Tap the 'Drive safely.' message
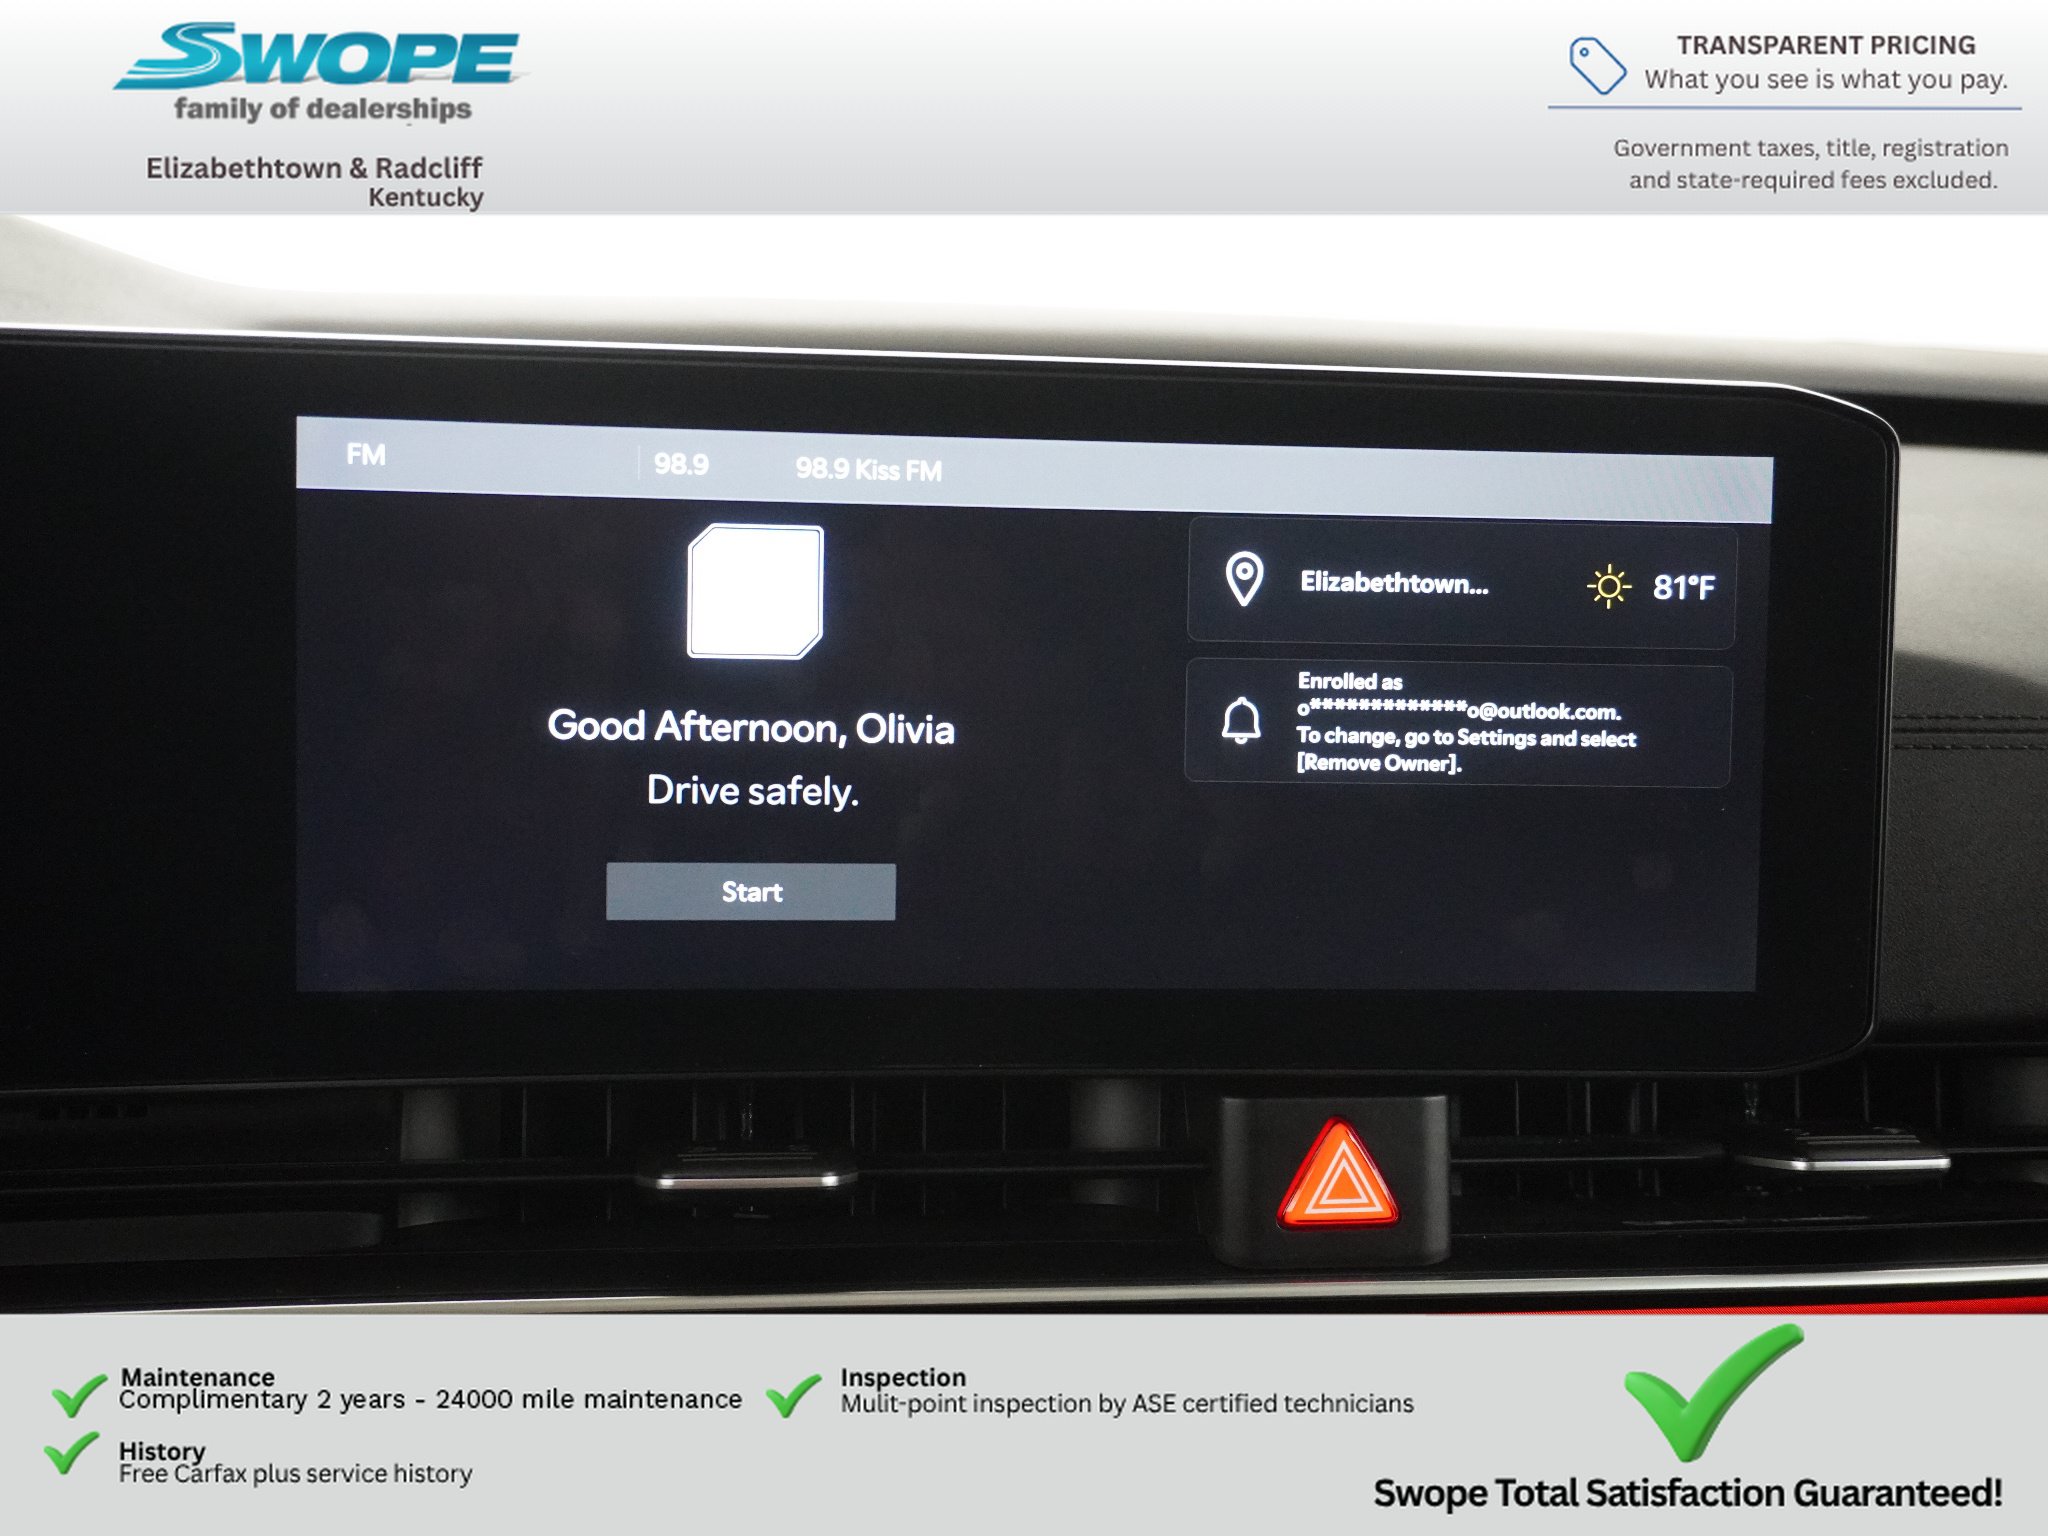The height and width of the screenshot is (1536, 2048). 752,791
